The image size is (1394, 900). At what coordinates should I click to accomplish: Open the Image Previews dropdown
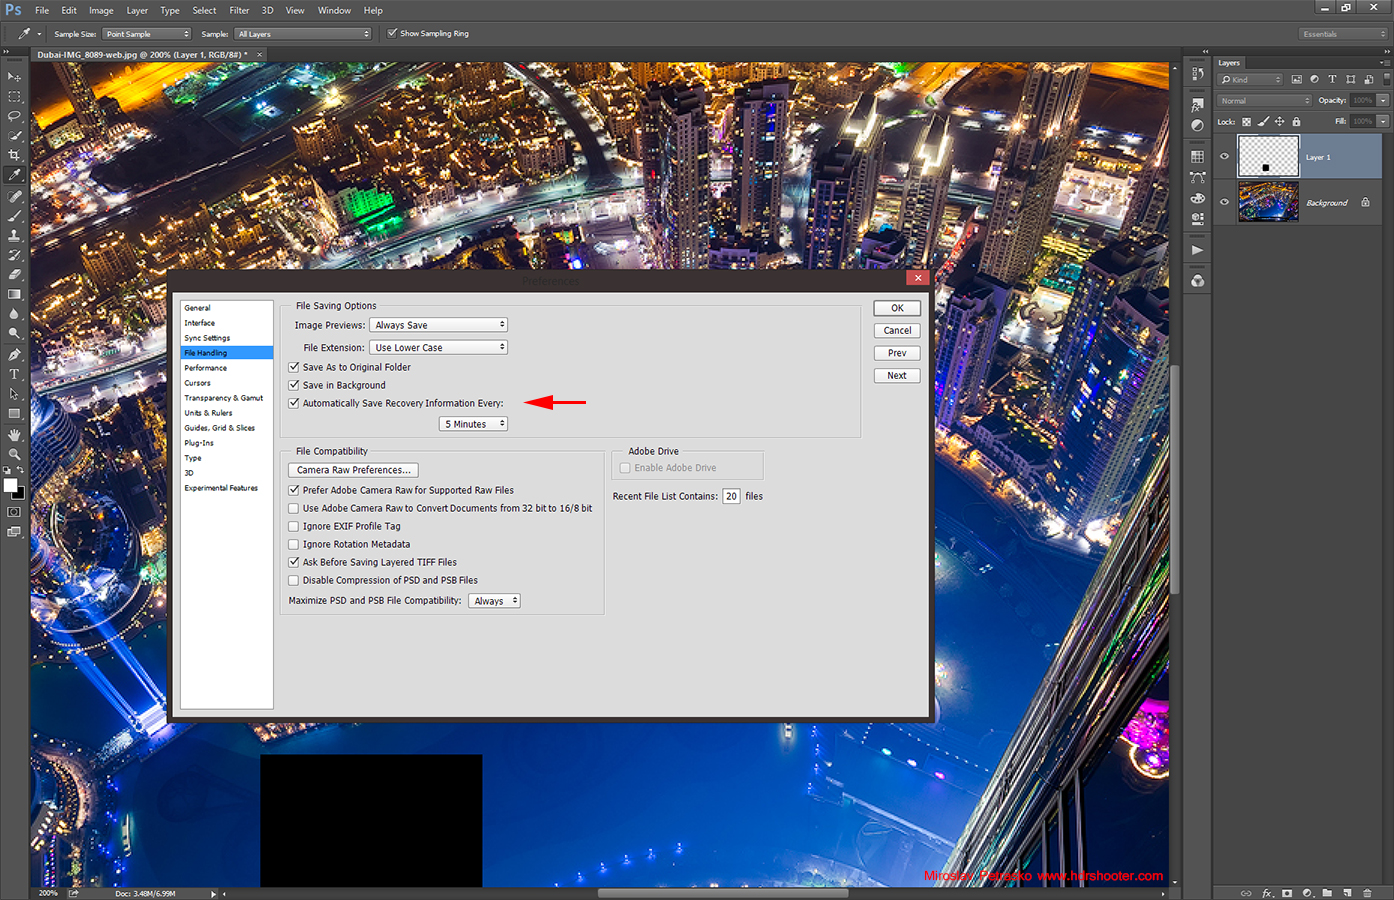click(x=439, y=325)
